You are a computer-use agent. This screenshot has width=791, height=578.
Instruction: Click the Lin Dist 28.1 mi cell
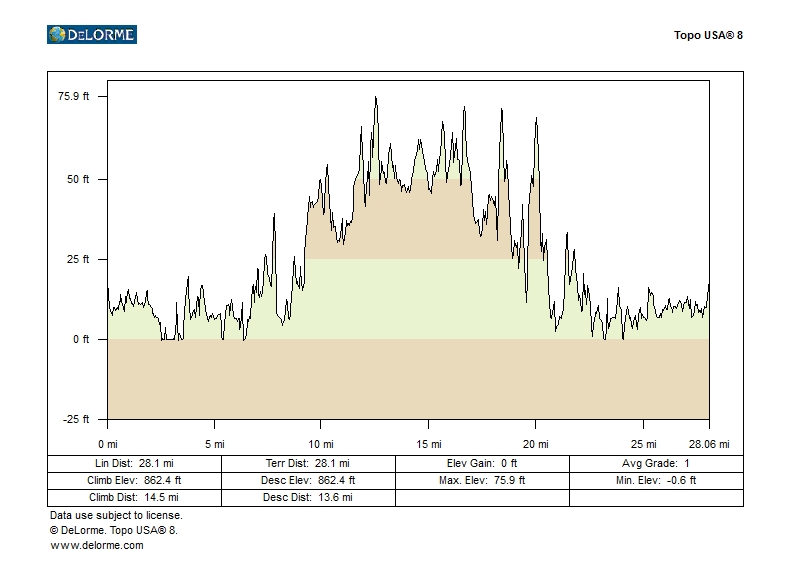(x=134, y=464)
